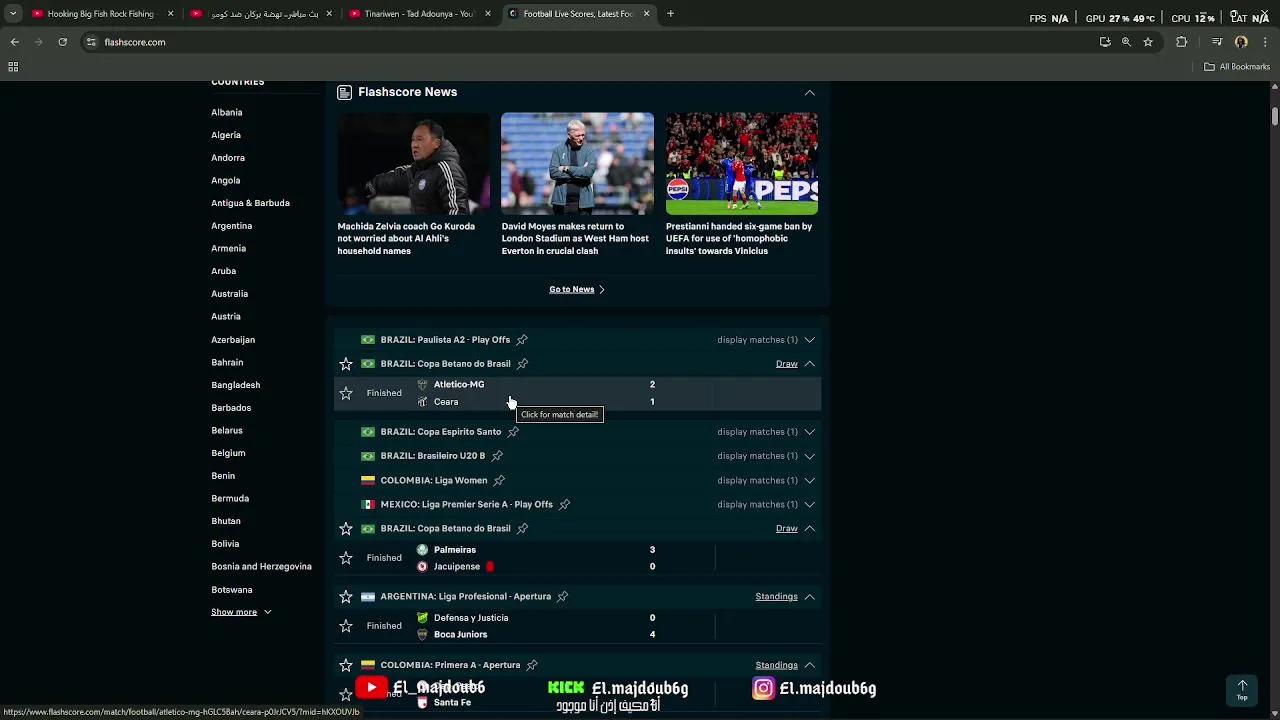Viewport: 1280px width, 720px height.
Task: Pin the Paulista A2 Play Offs league
Action: pos(522,340)
